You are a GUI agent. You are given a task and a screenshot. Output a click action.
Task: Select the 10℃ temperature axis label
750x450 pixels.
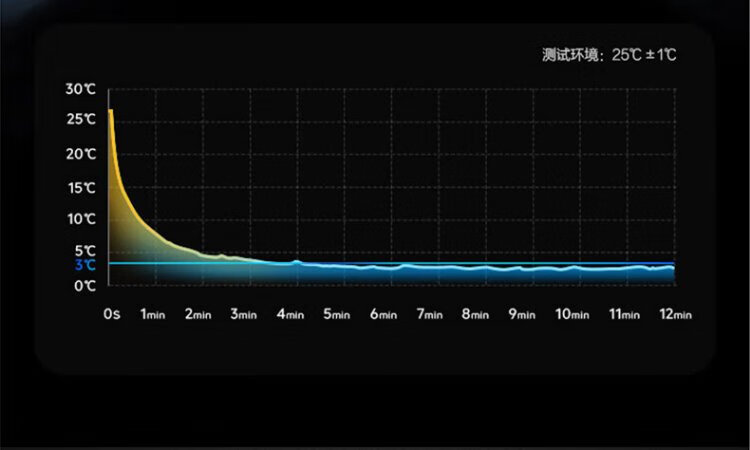tap(80, 219)
